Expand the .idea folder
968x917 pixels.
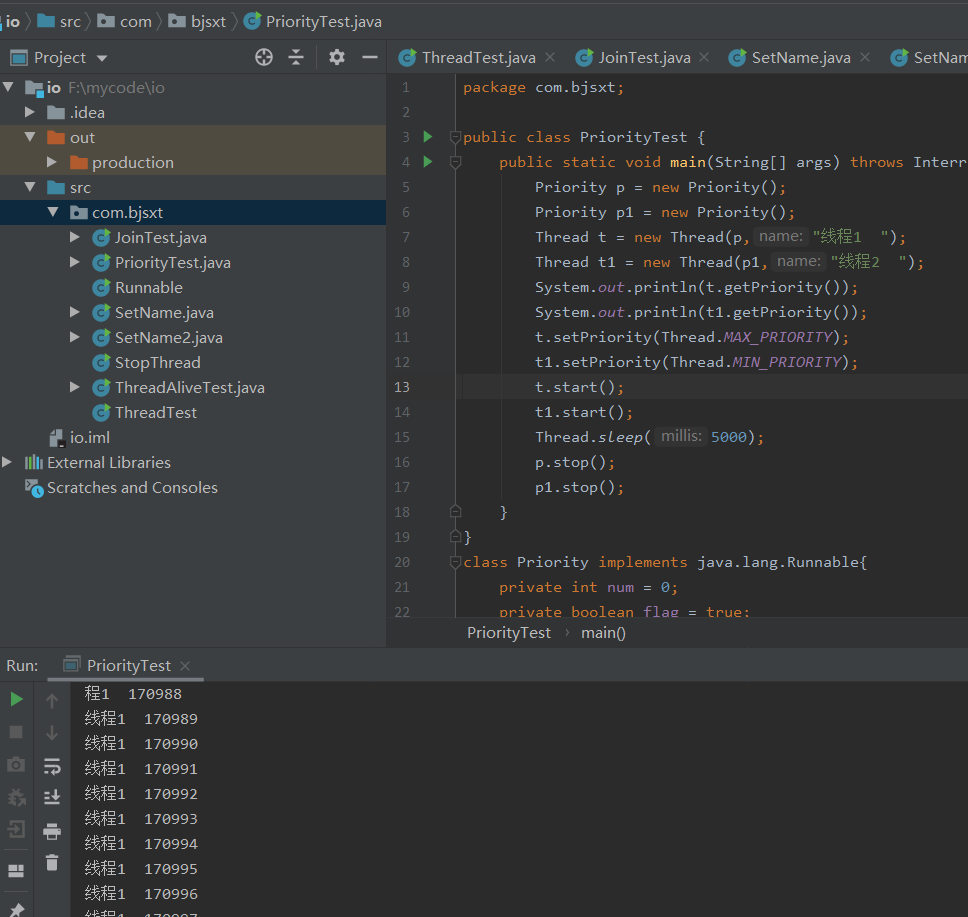(x=30, y=112)
